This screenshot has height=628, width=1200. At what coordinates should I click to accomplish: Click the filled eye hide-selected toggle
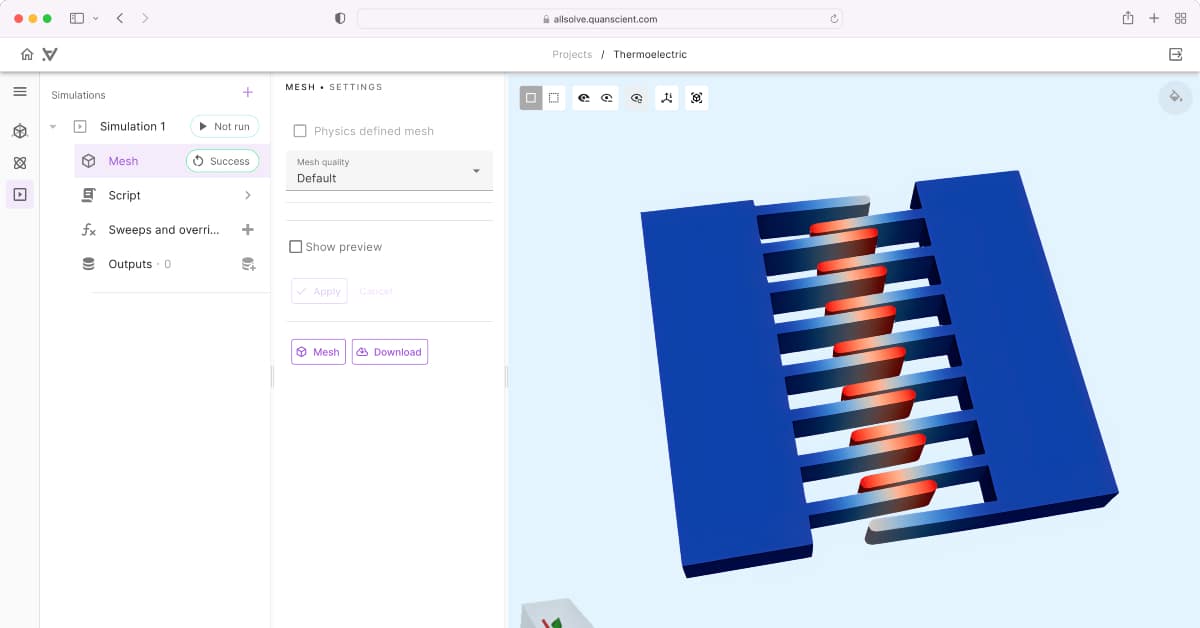click(x=584, y=98)
